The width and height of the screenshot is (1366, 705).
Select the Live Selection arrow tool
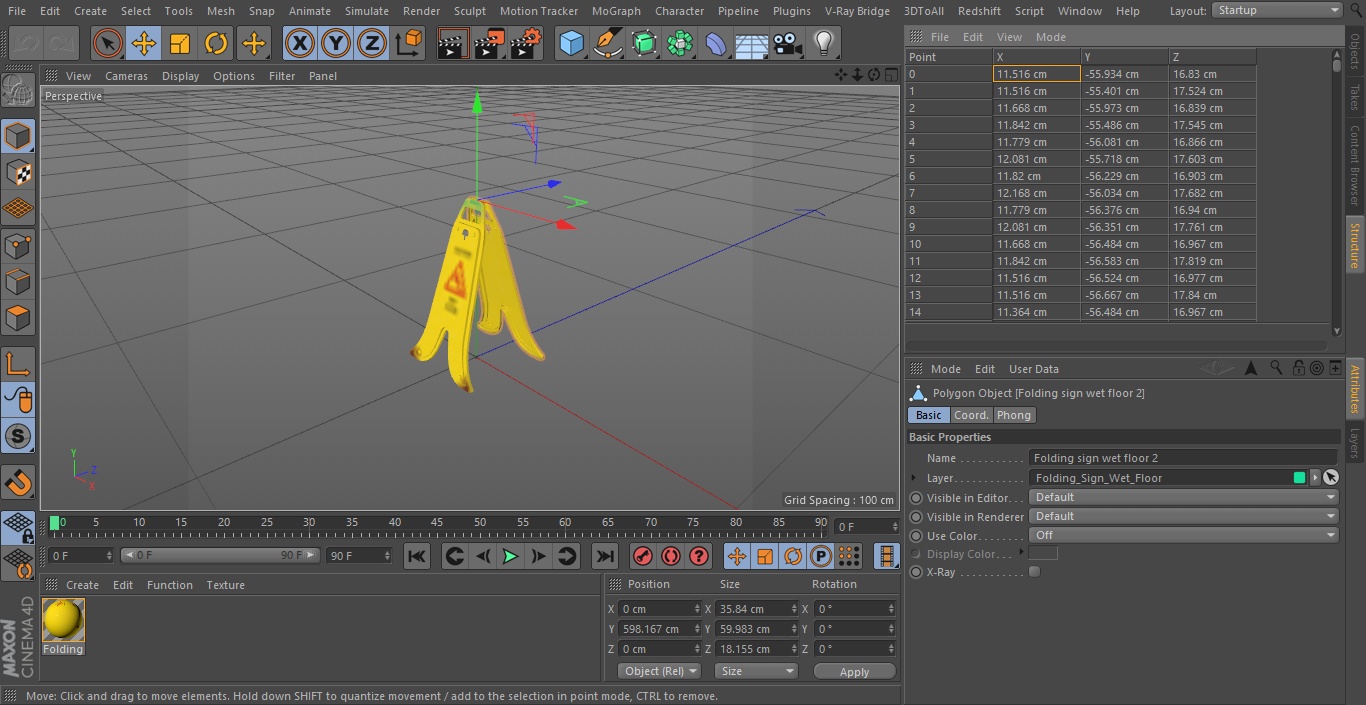(x=107, y=43)
